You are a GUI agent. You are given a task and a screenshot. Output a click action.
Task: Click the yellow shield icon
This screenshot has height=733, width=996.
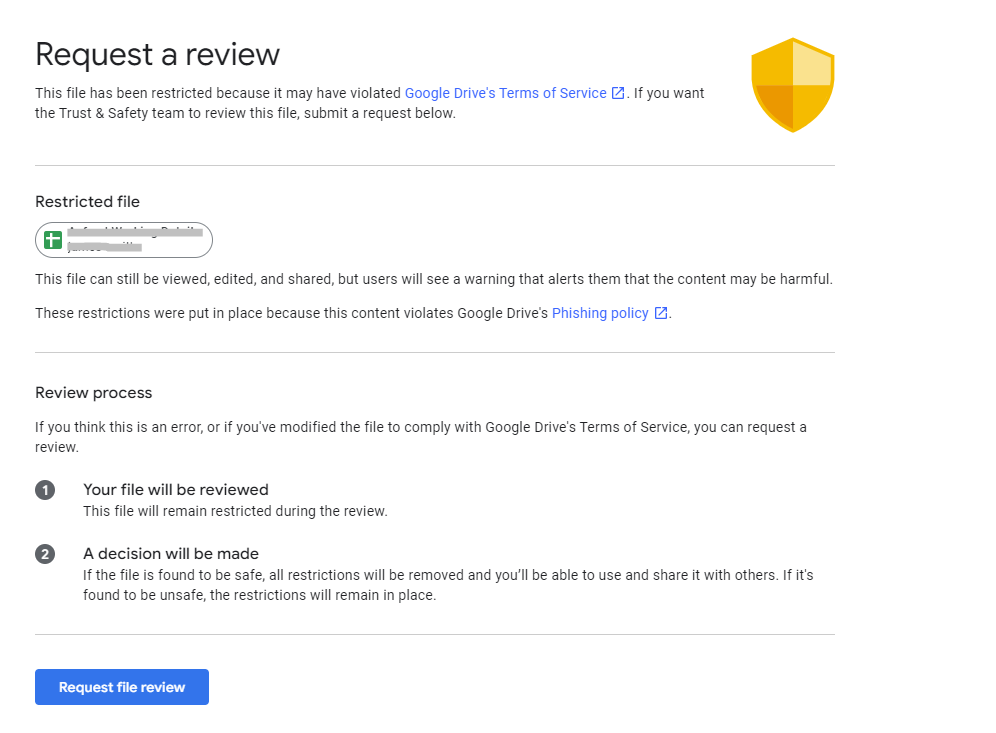click(x=793, y=85)
